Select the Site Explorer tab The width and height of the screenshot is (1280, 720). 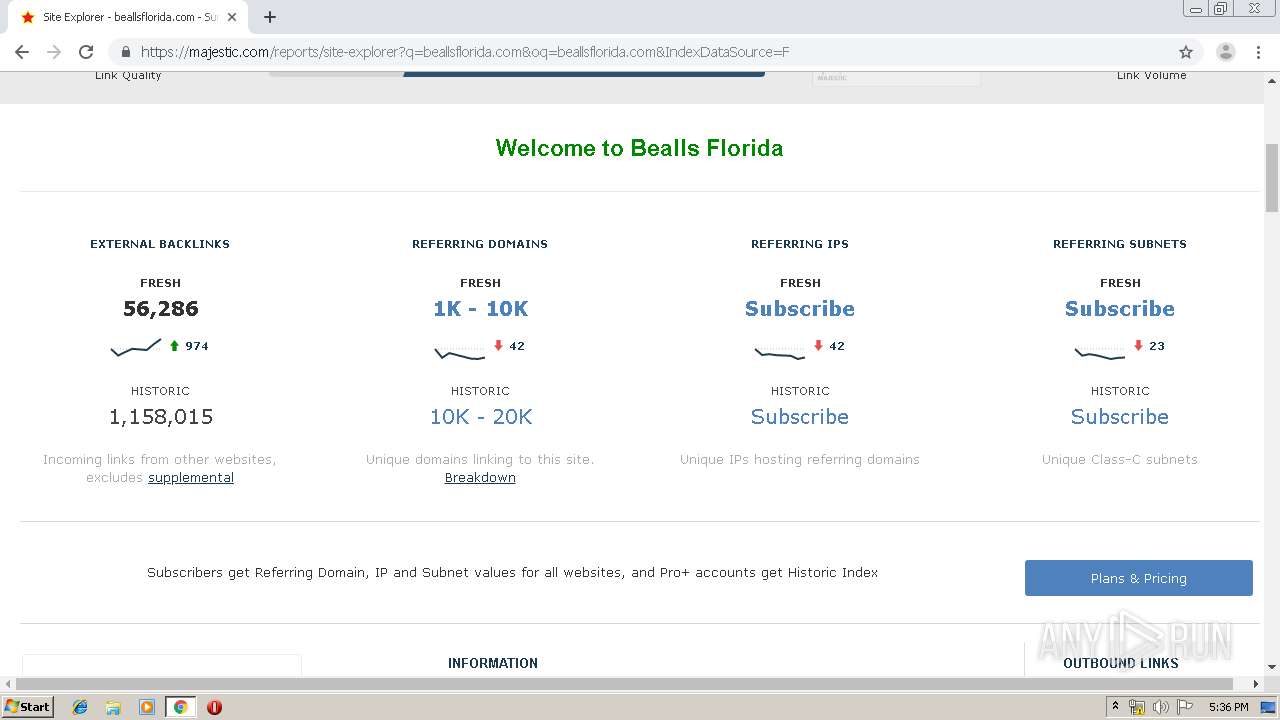(x=130, y=17)
